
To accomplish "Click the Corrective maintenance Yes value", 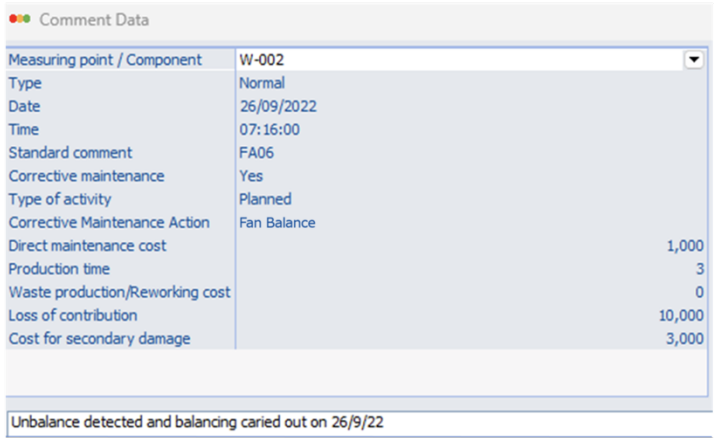I will pyautogui.click(x=251, y=176).
